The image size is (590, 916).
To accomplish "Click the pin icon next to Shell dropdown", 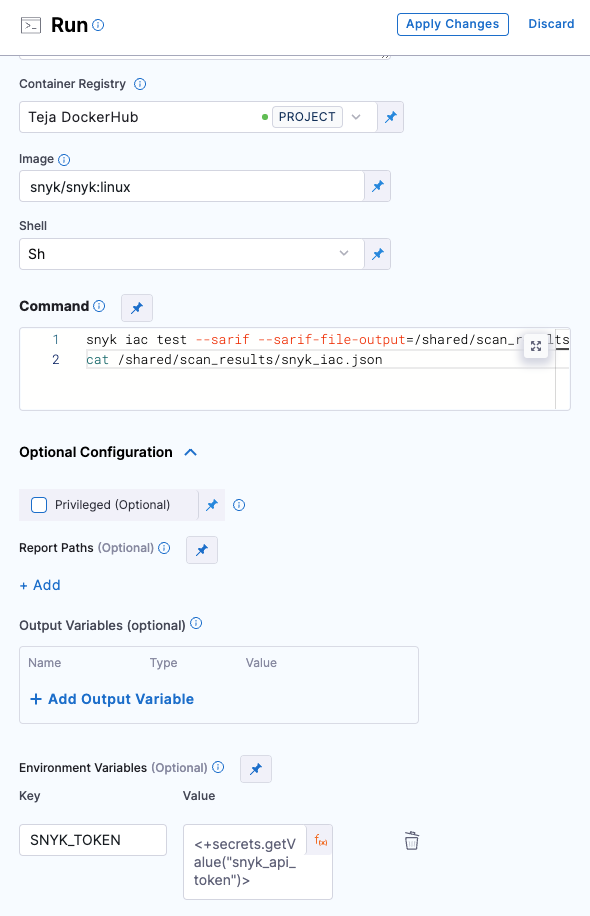I will click(x=378, y=254).
